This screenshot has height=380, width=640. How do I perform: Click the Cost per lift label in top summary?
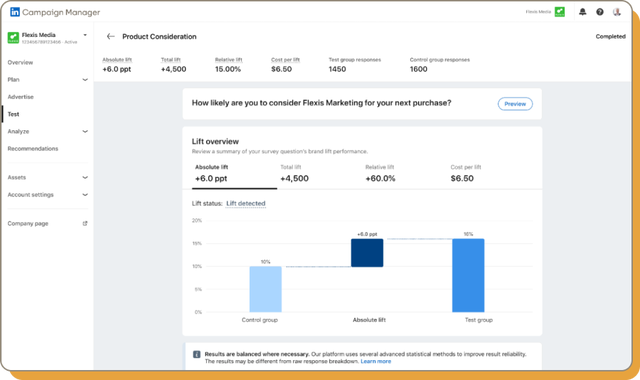click(285, 60)
